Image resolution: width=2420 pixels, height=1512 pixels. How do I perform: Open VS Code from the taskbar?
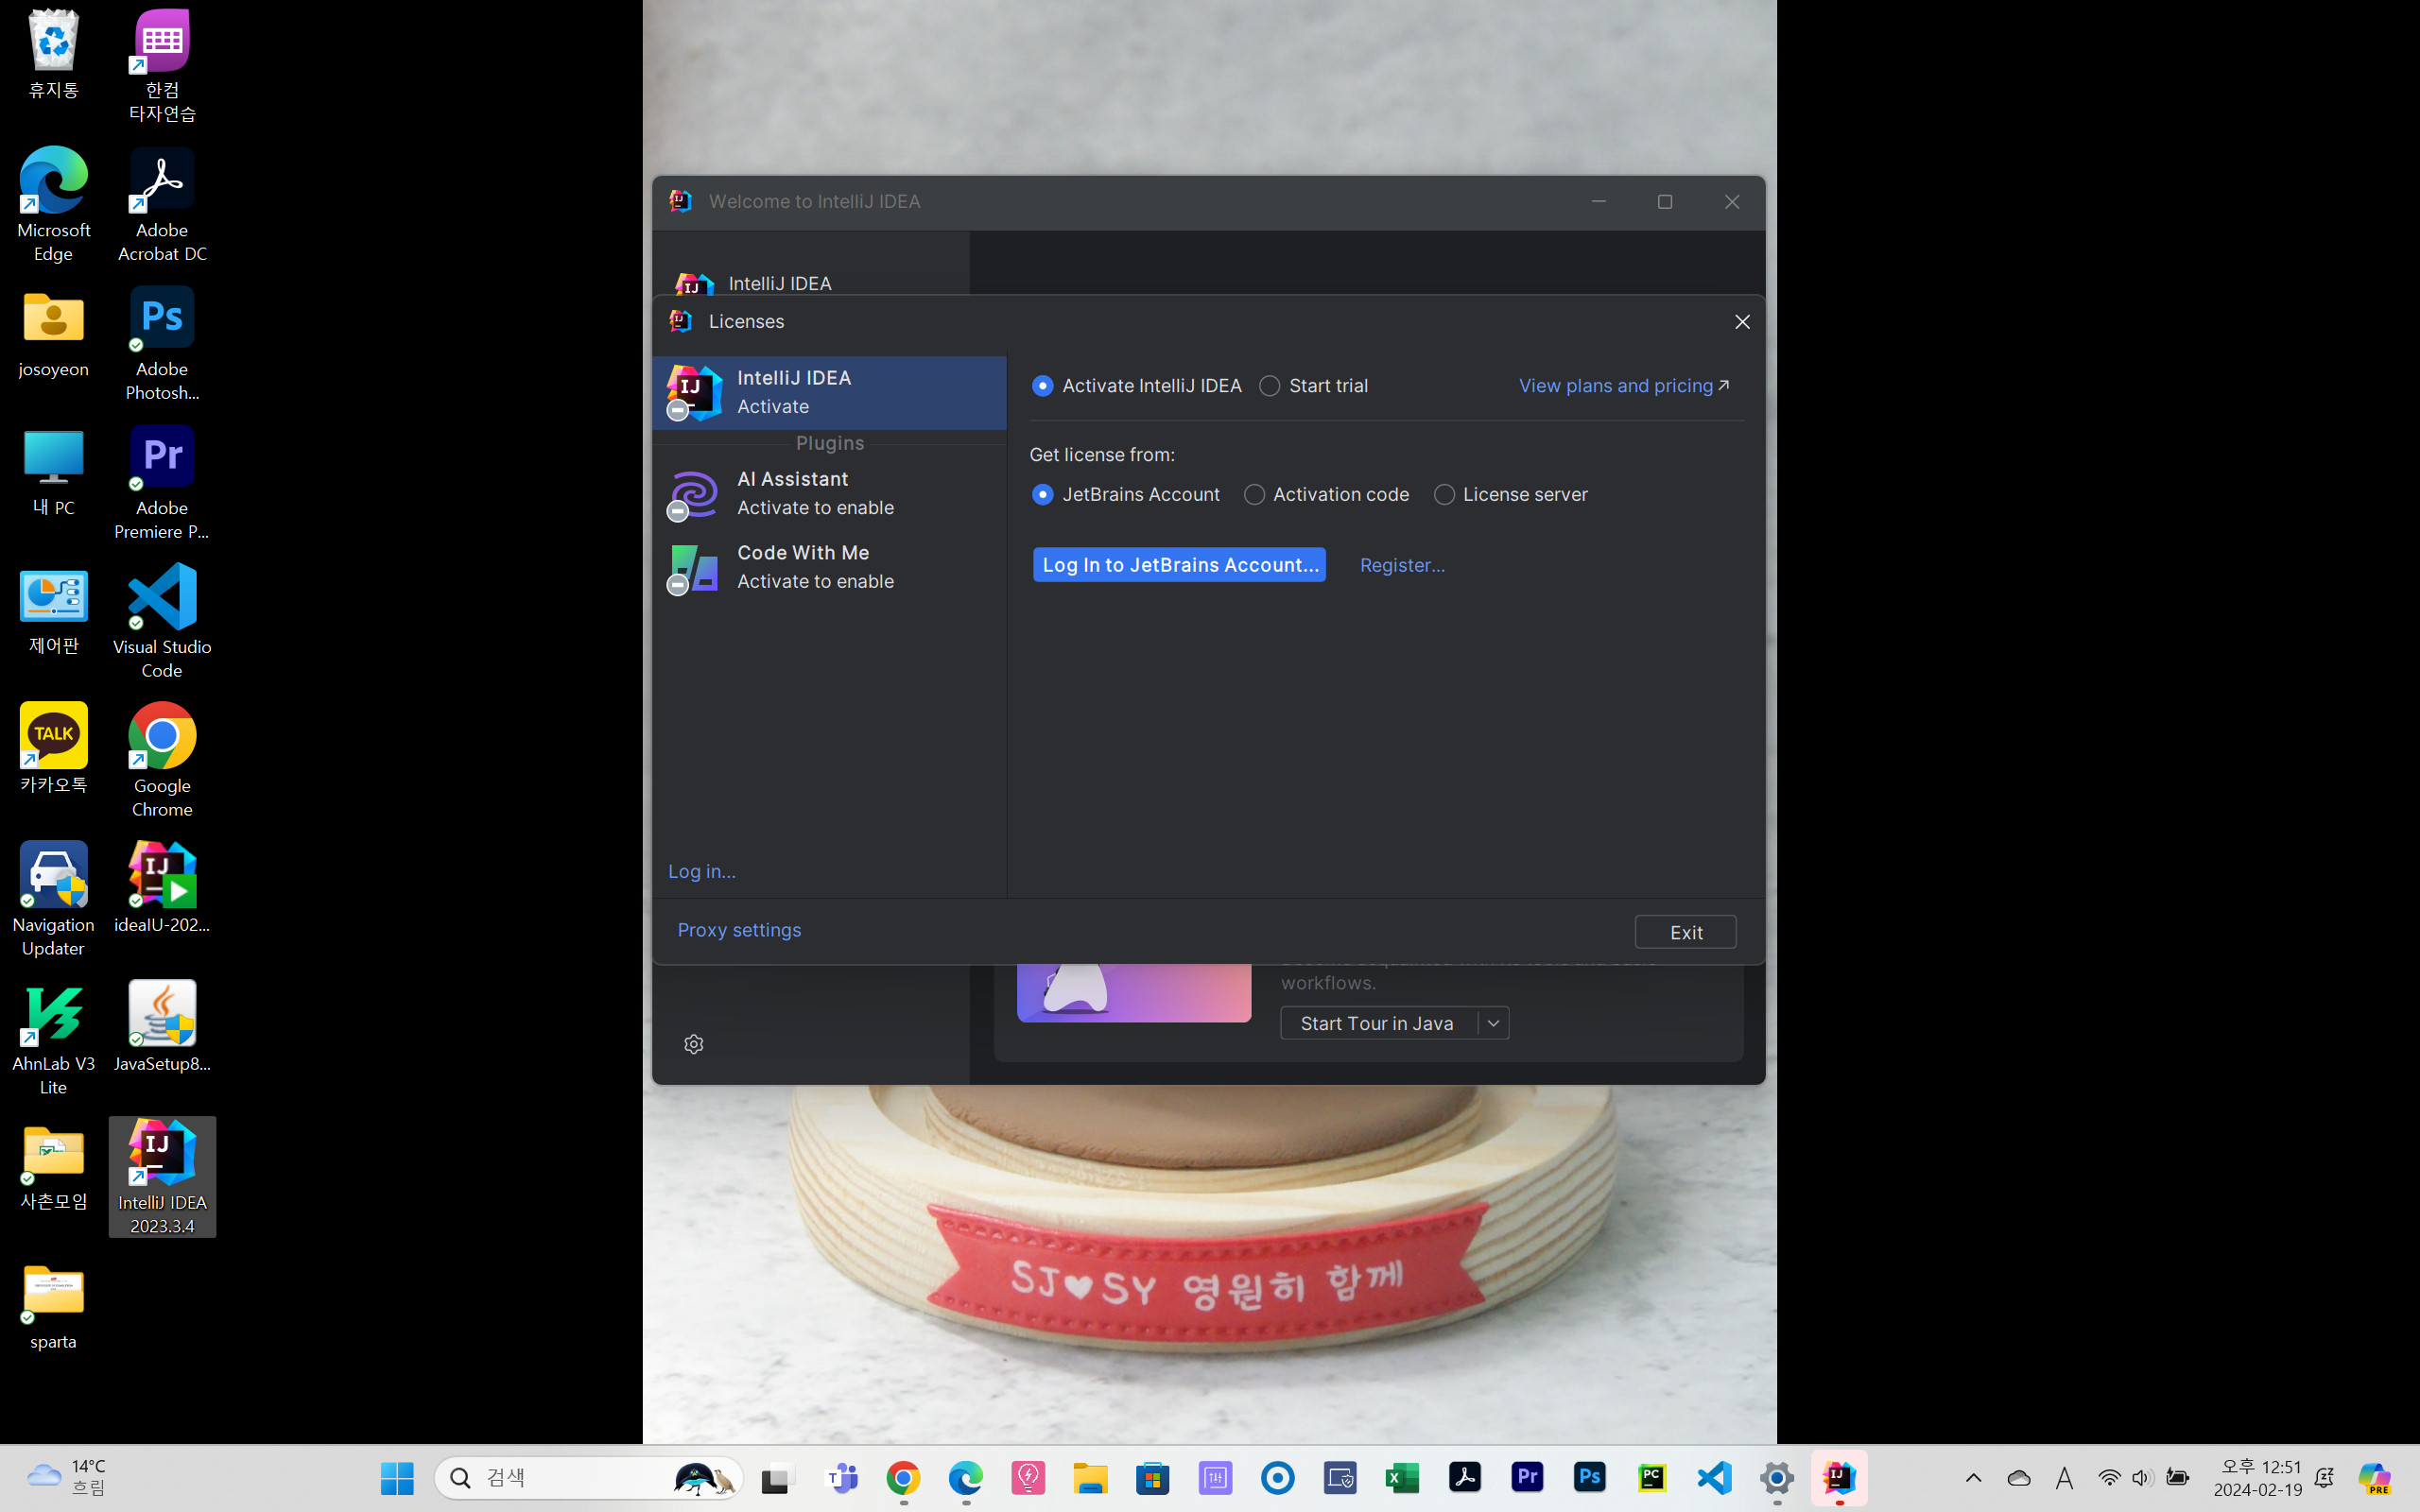tap(1714, 1478)
